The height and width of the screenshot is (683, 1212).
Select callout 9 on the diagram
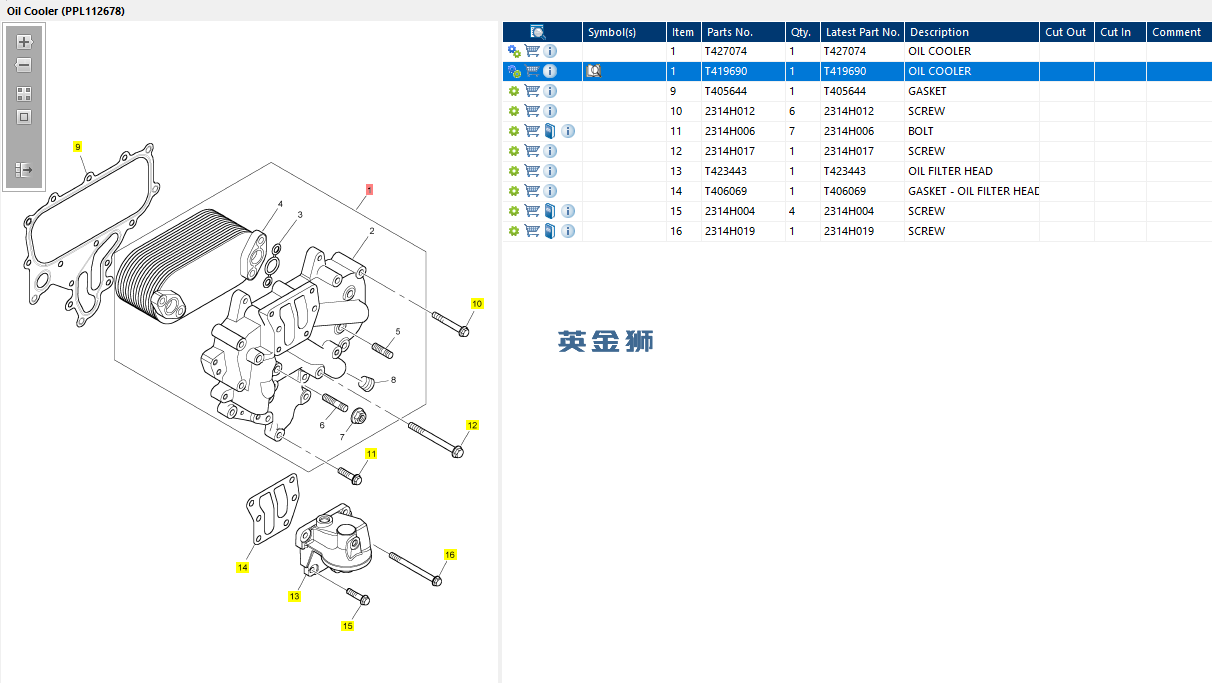[78, 147]
